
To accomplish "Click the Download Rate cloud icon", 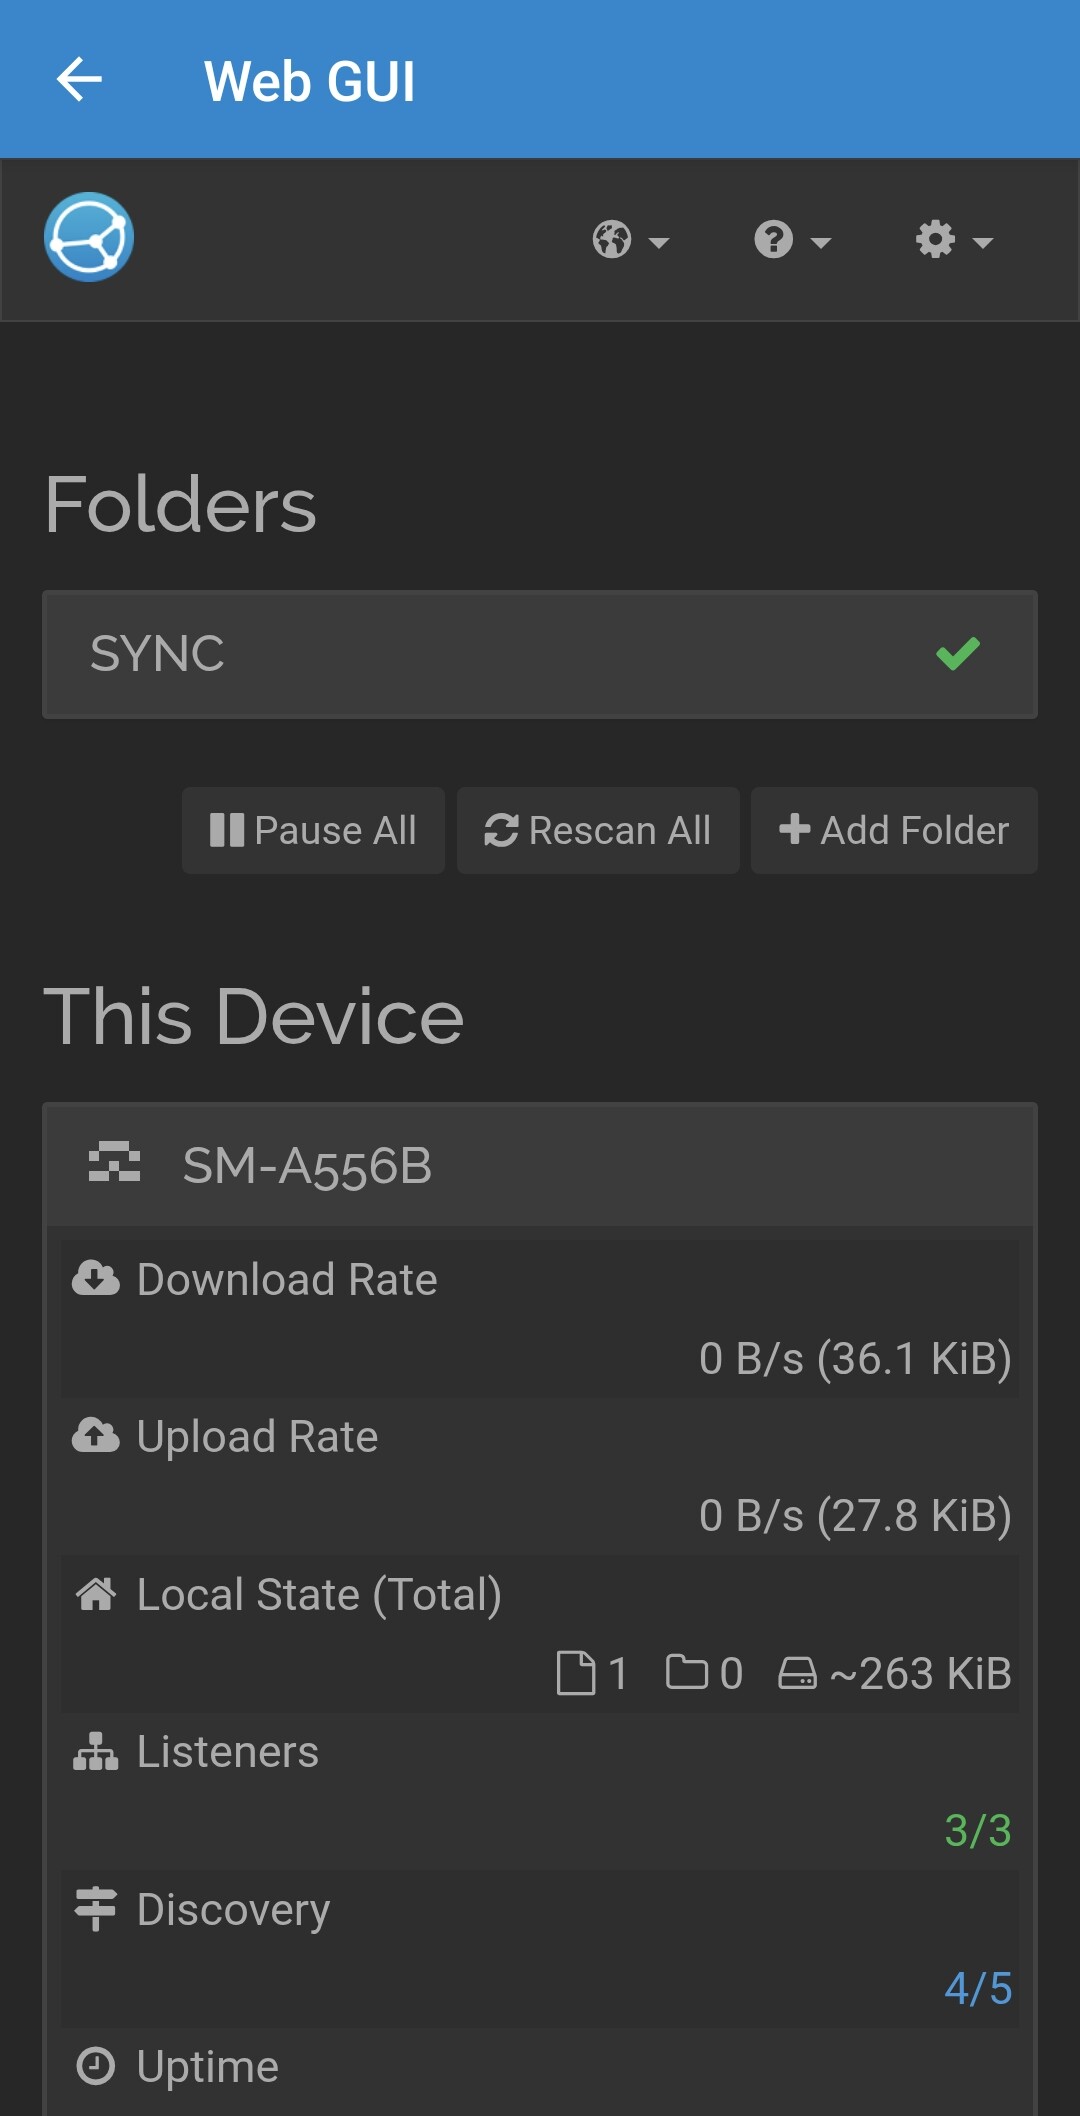I will 96,1279.
